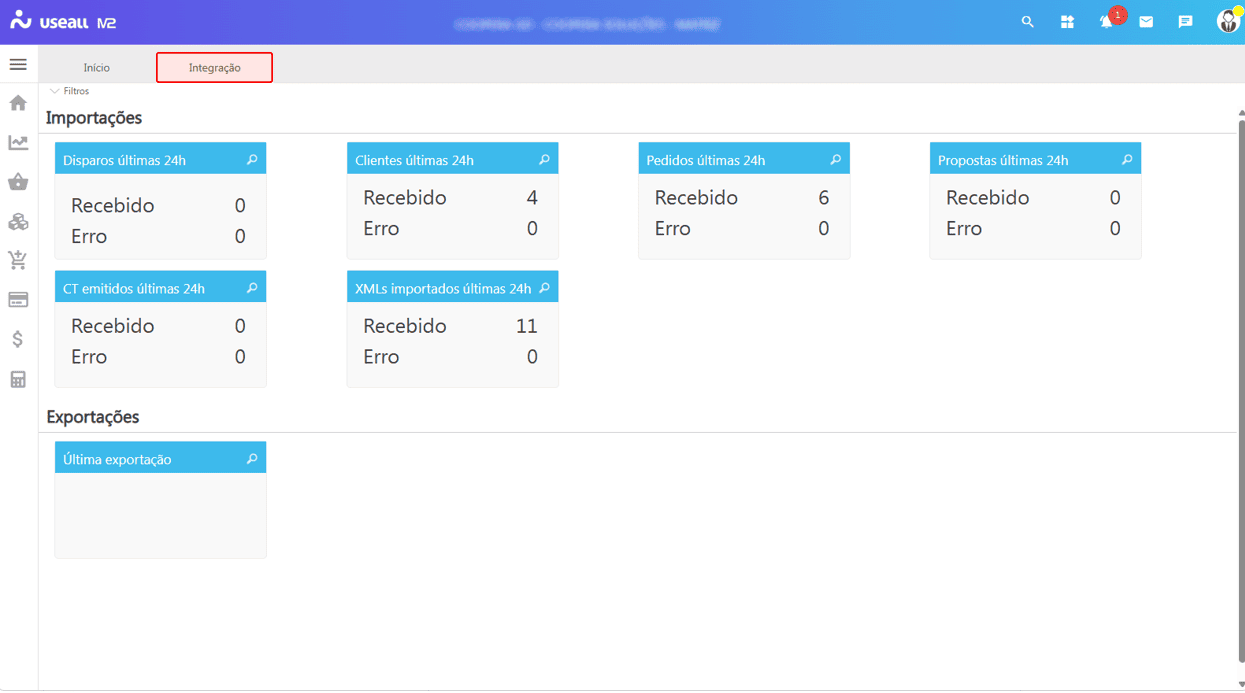The width and height of the screenshot is (1245, 693).
Task: Click the home icon in the sidebar
Action: coord(18,103)
